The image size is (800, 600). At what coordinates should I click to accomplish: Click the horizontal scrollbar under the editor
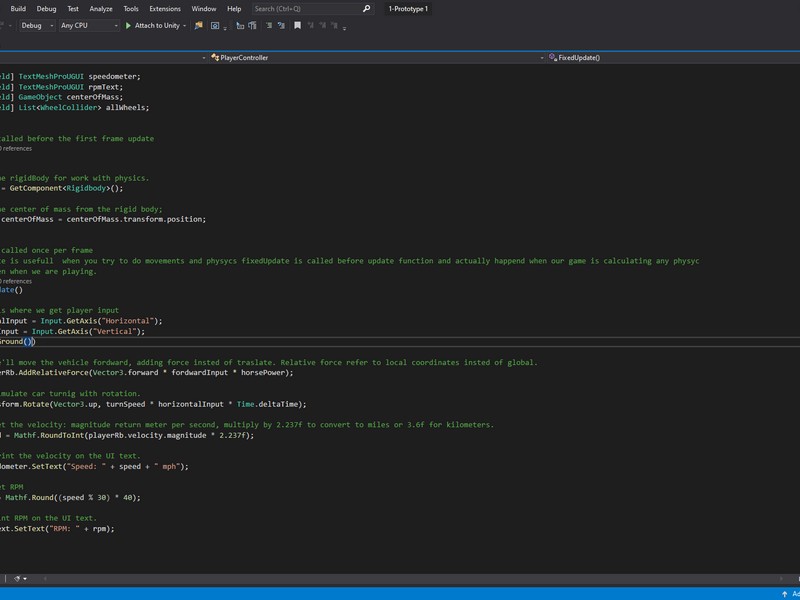(400, 578)
